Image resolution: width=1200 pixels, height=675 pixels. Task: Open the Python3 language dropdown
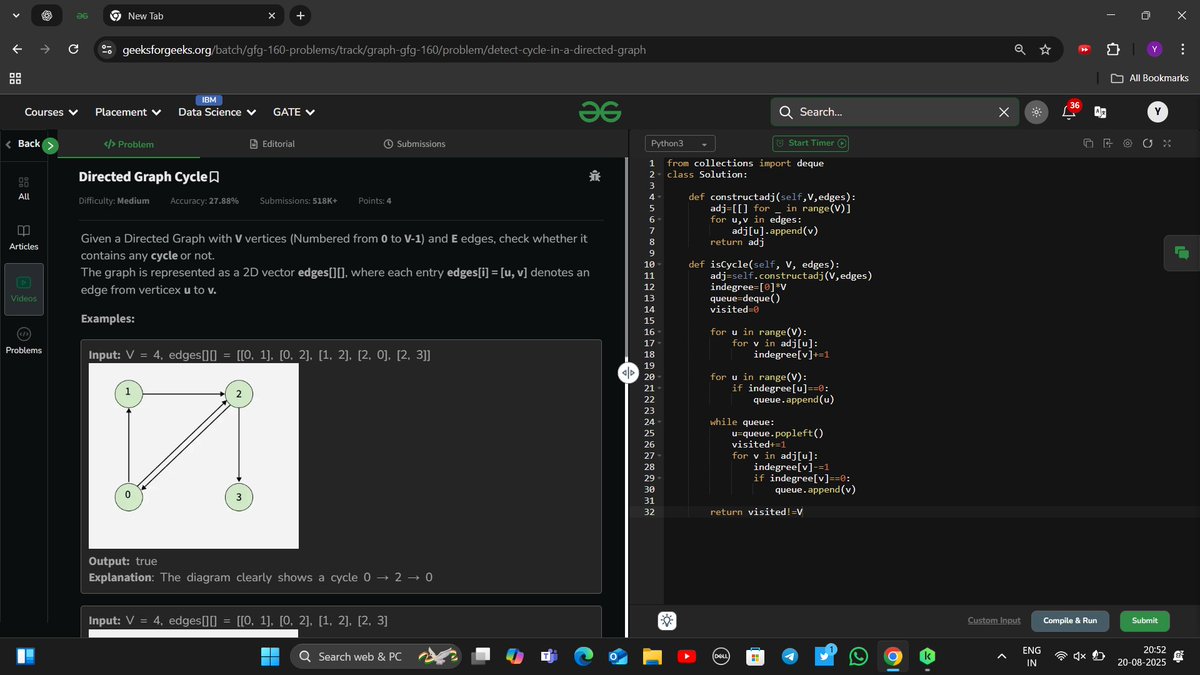(x=678, y=144)
